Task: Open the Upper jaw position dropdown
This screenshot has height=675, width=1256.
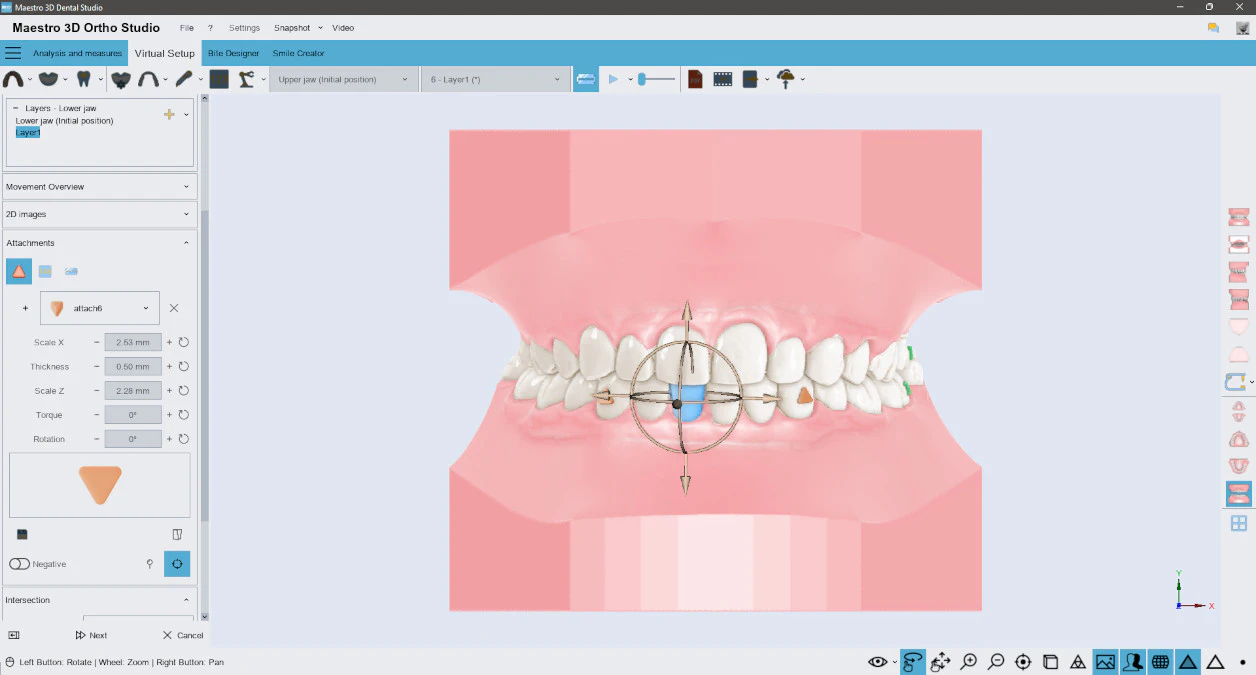Action: click(343, 77)
